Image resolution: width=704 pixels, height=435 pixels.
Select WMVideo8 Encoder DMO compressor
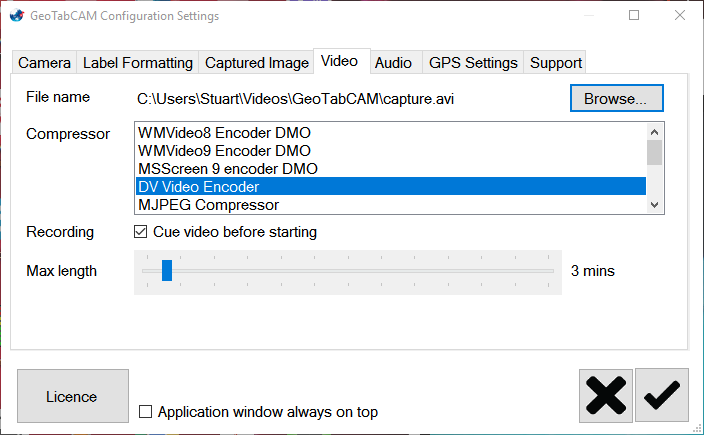tap(224, 132)
